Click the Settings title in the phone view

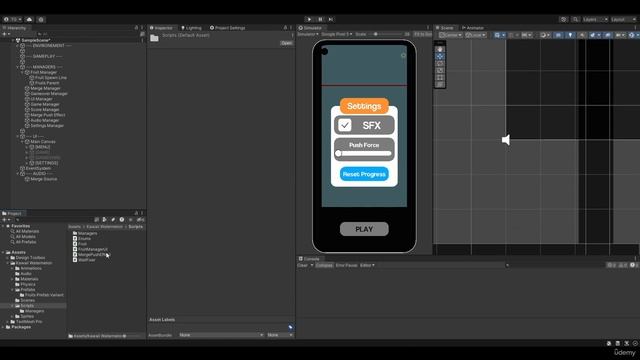click(x=364, y=106)
